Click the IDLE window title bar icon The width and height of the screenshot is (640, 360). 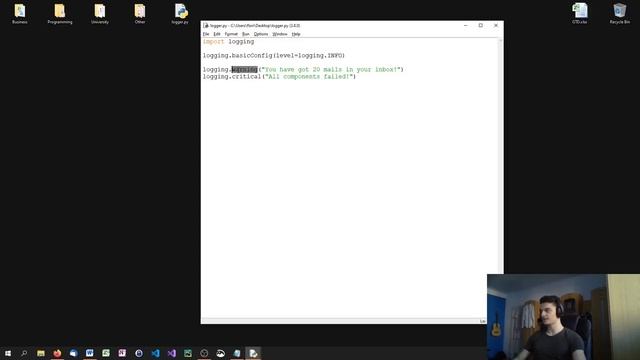coord(206,25)
